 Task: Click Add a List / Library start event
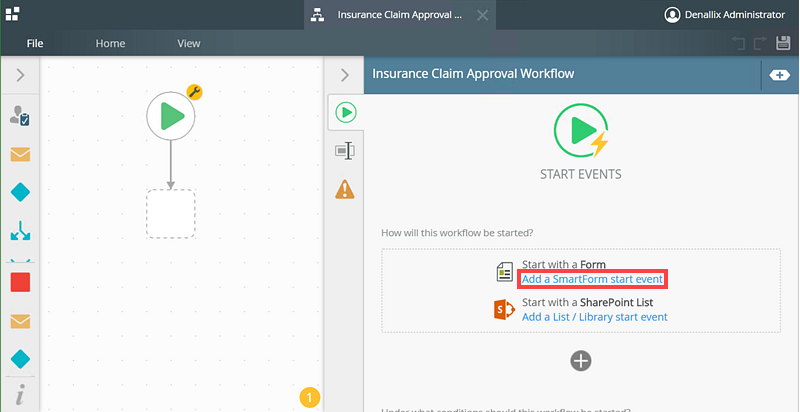(595, 317)
